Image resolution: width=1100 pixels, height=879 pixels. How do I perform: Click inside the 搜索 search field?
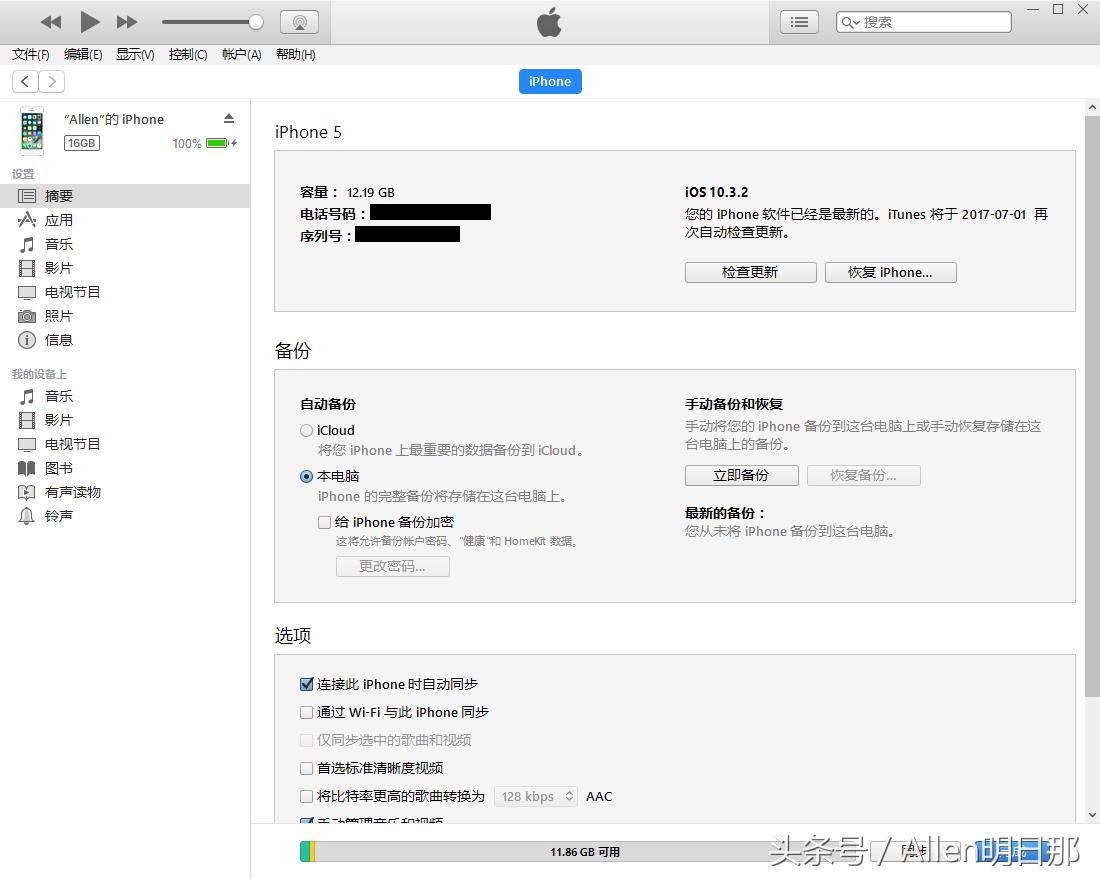coord(920,21)
